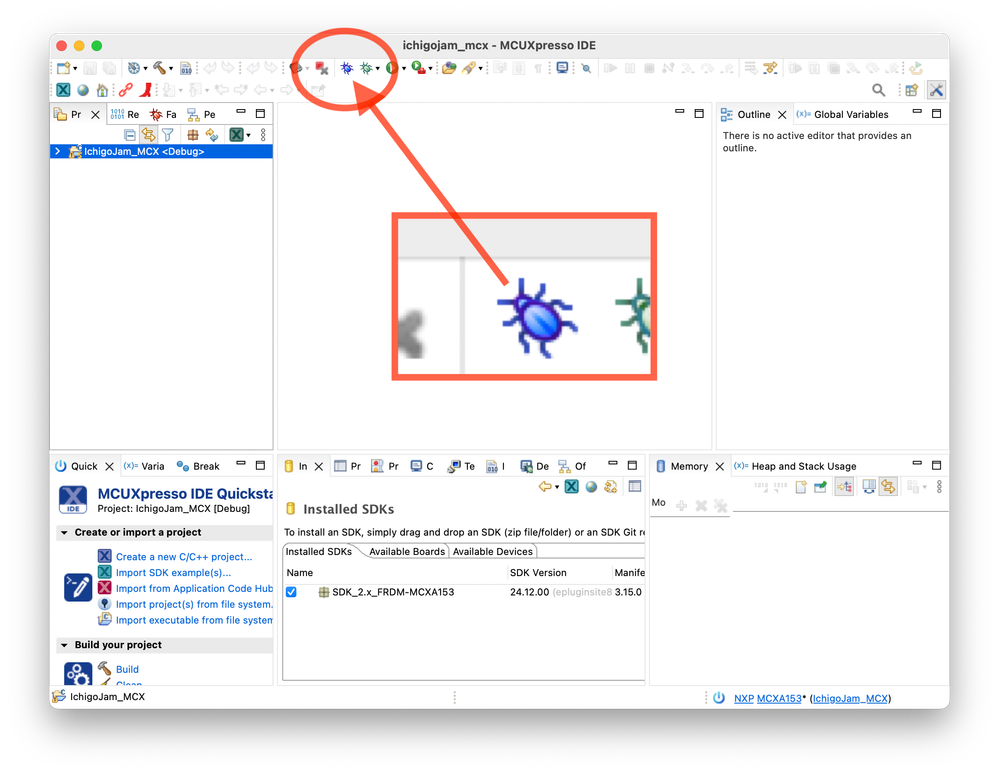The height and width of the screenshot is (774, 999).
Task: Switch to the Fa faults tab
Action: pyautogui.click(x=163, y=115)
